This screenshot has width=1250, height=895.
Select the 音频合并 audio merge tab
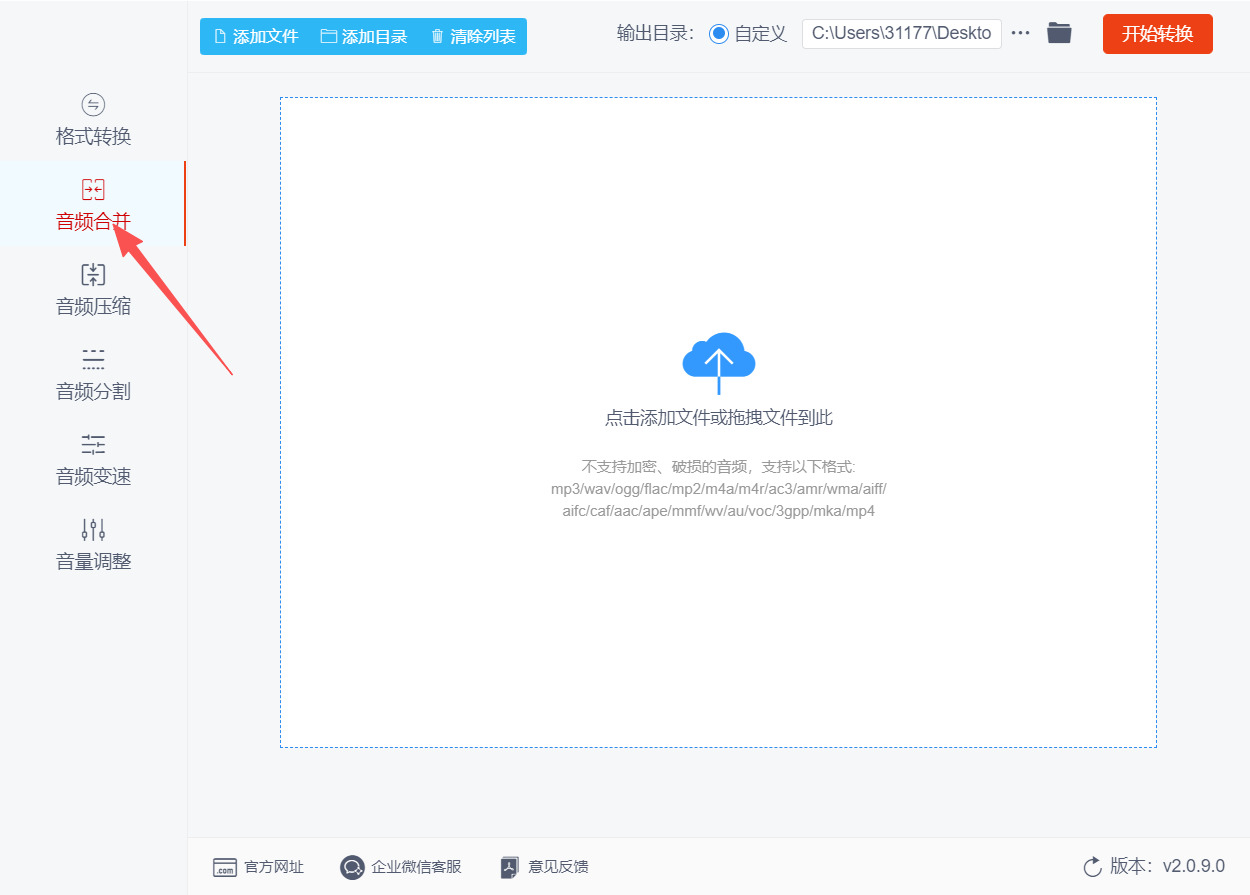[93, 204]
